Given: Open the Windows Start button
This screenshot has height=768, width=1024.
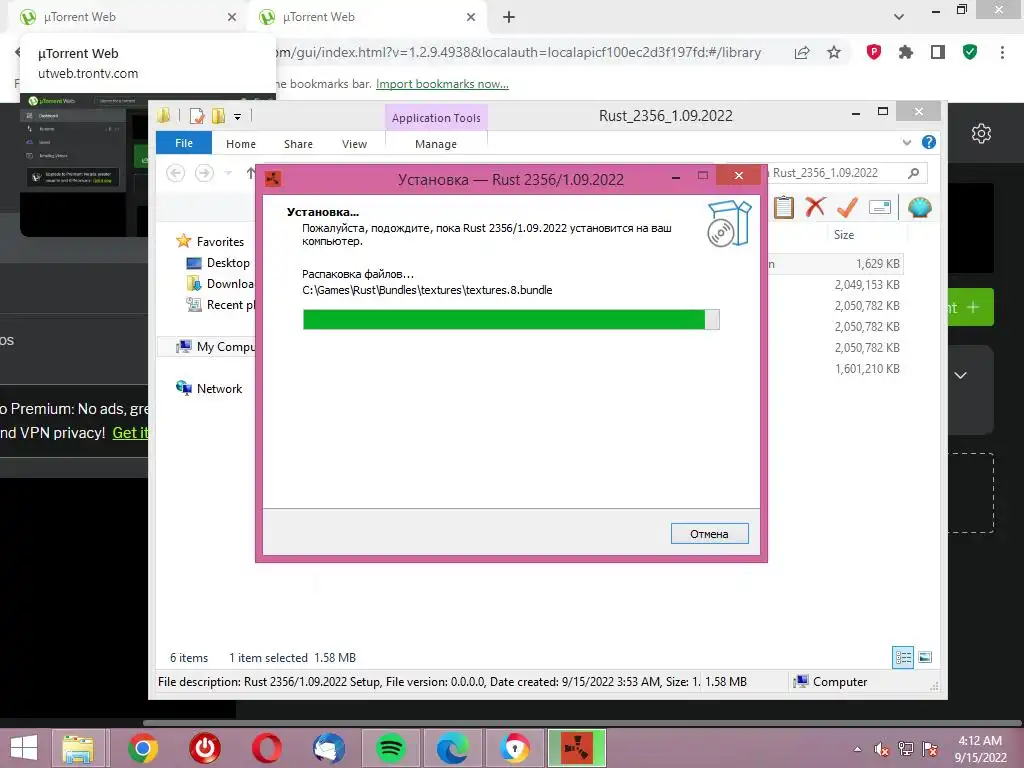Looking at the screenshot, I should [24, 748].
